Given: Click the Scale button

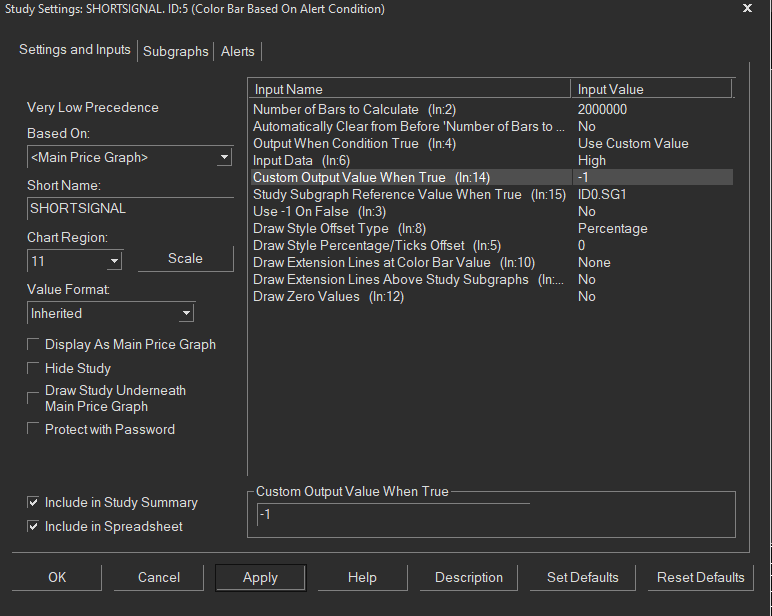Looking at the screenshot, I should pyautogui.click(x=185, y=259).
